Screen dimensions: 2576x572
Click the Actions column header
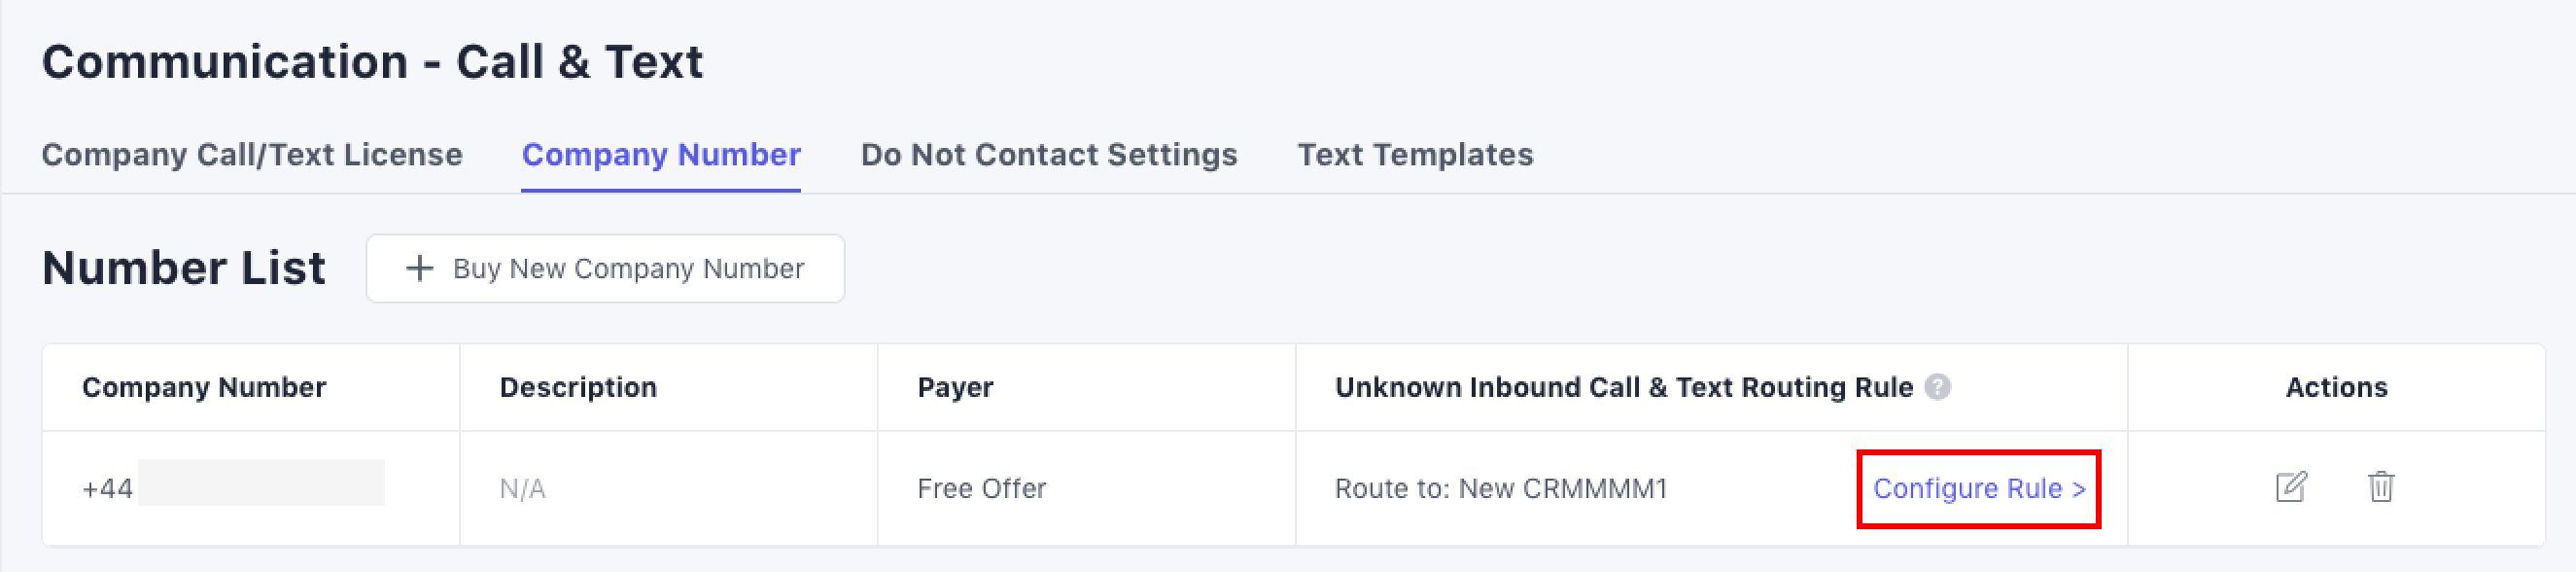pos(2336,388)
